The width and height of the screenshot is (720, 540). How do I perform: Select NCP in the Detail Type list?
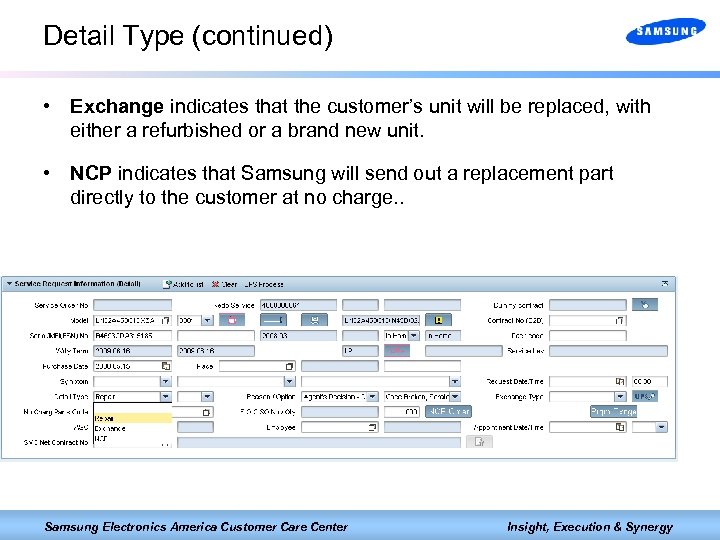133,439
